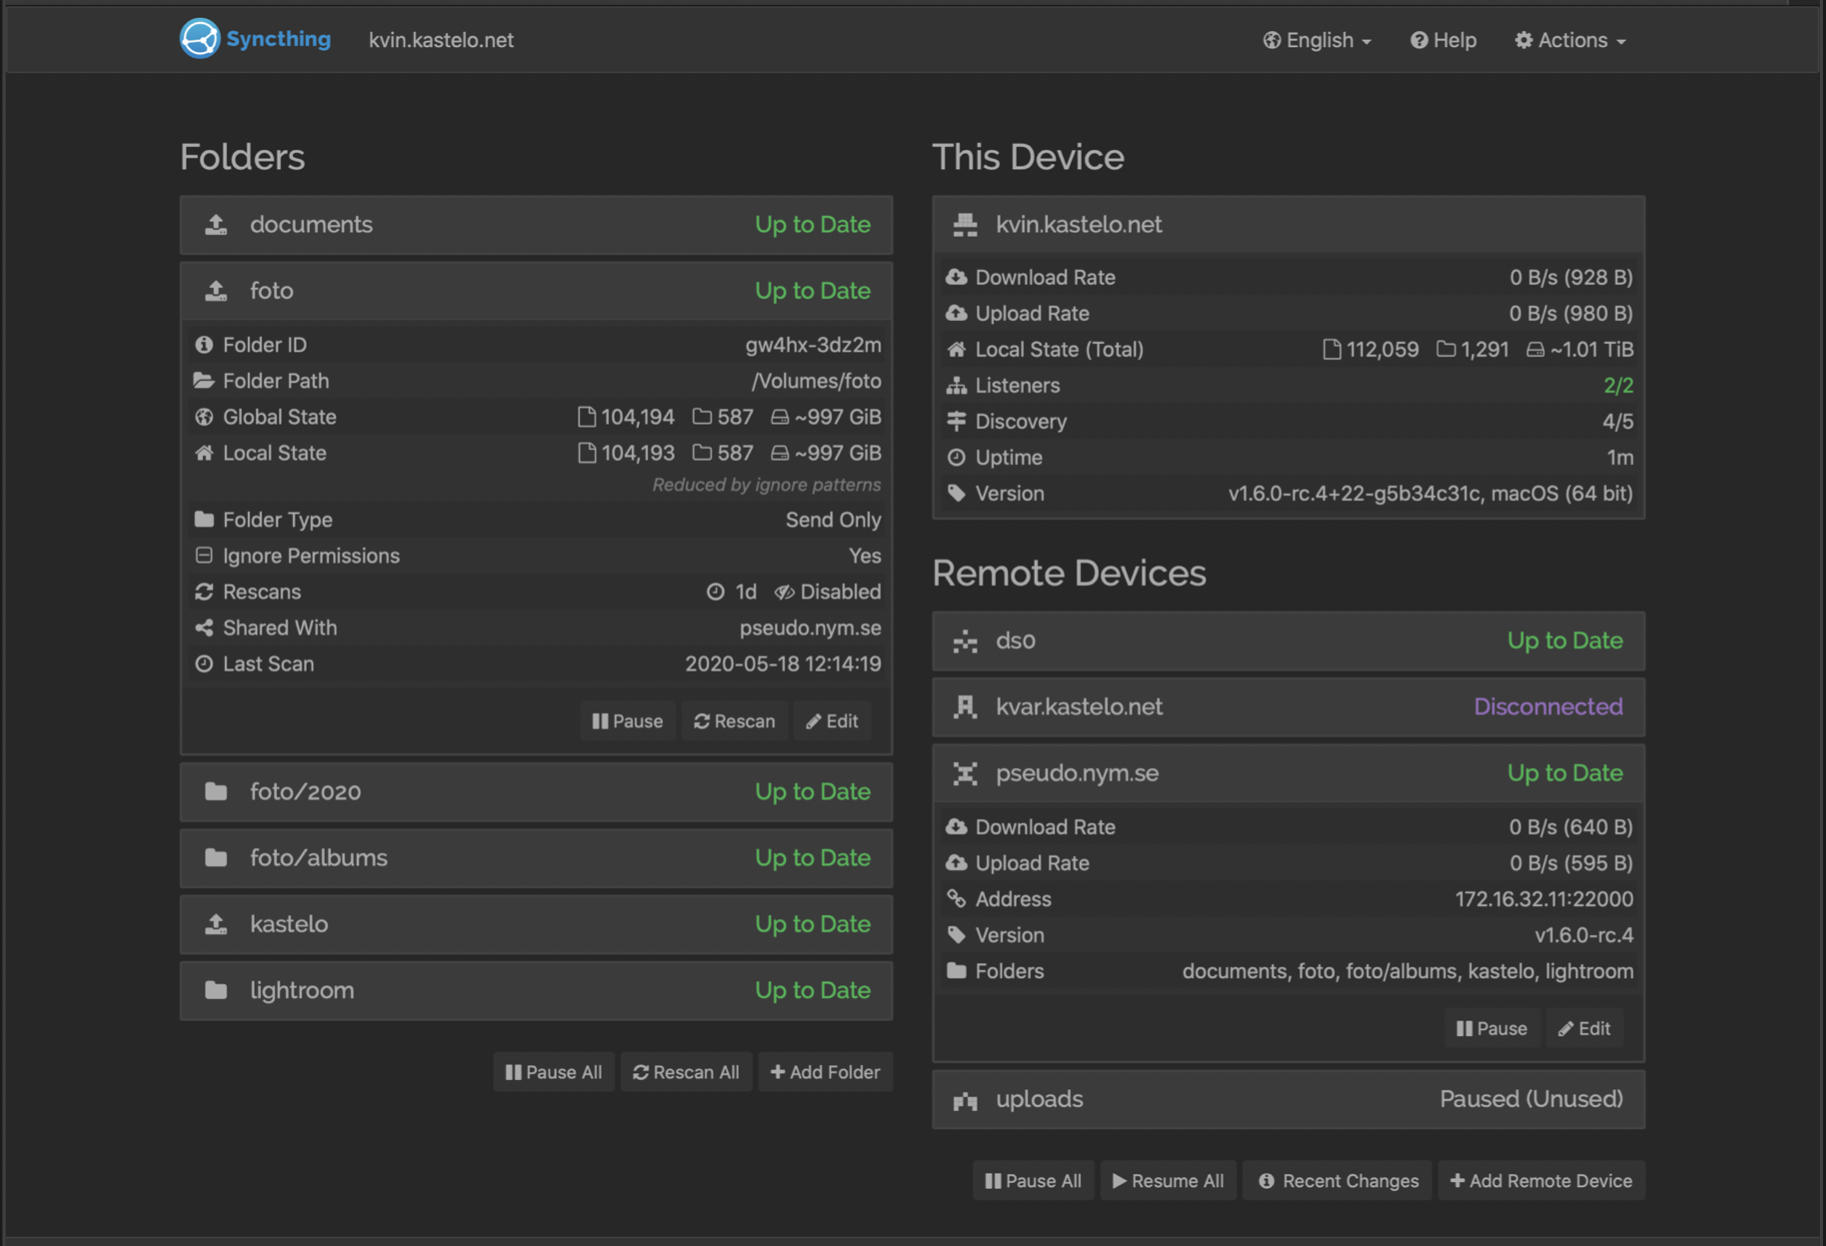Pause the pseudo.nym.se device
This screenshot has width=1826, height=1246.
point(1491,1028)
